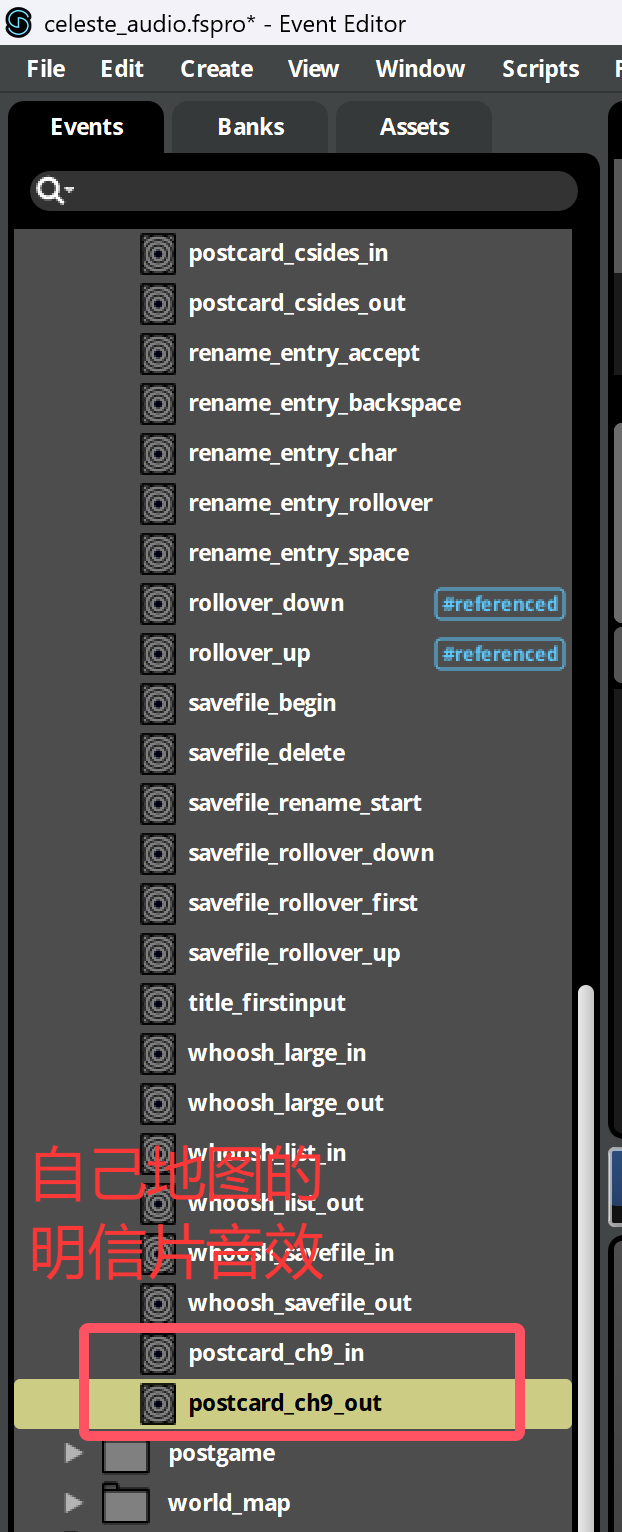Click the postcard_csides_in event icon
The width and height of the screenshot is (622, 1532).
tap(158, 254)
